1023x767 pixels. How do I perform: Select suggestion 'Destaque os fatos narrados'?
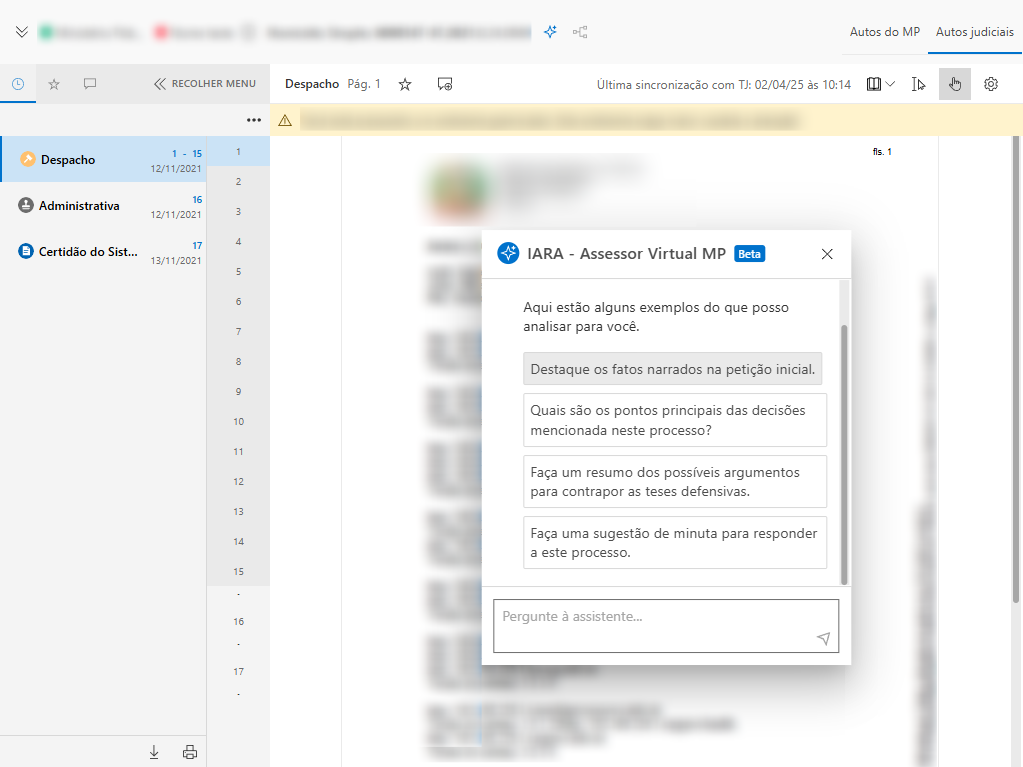pos(673,369)
